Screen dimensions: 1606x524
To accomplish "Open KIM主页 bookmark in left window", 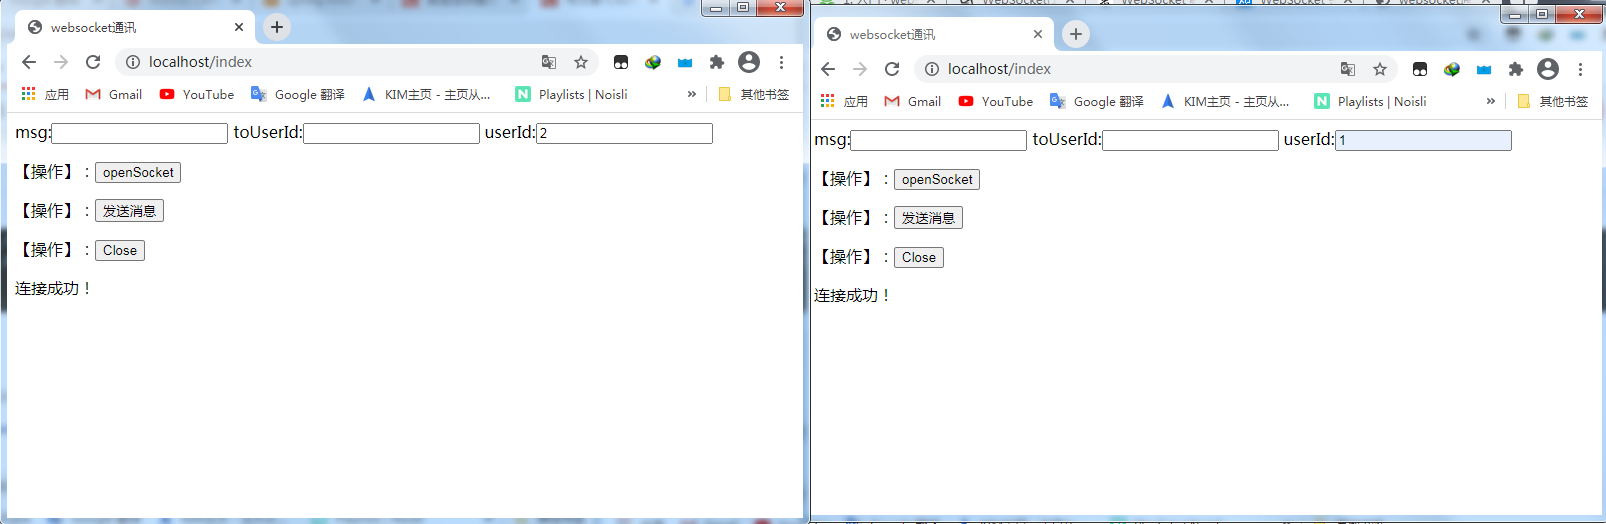I will pyautogui.click(x=426, y=94).
